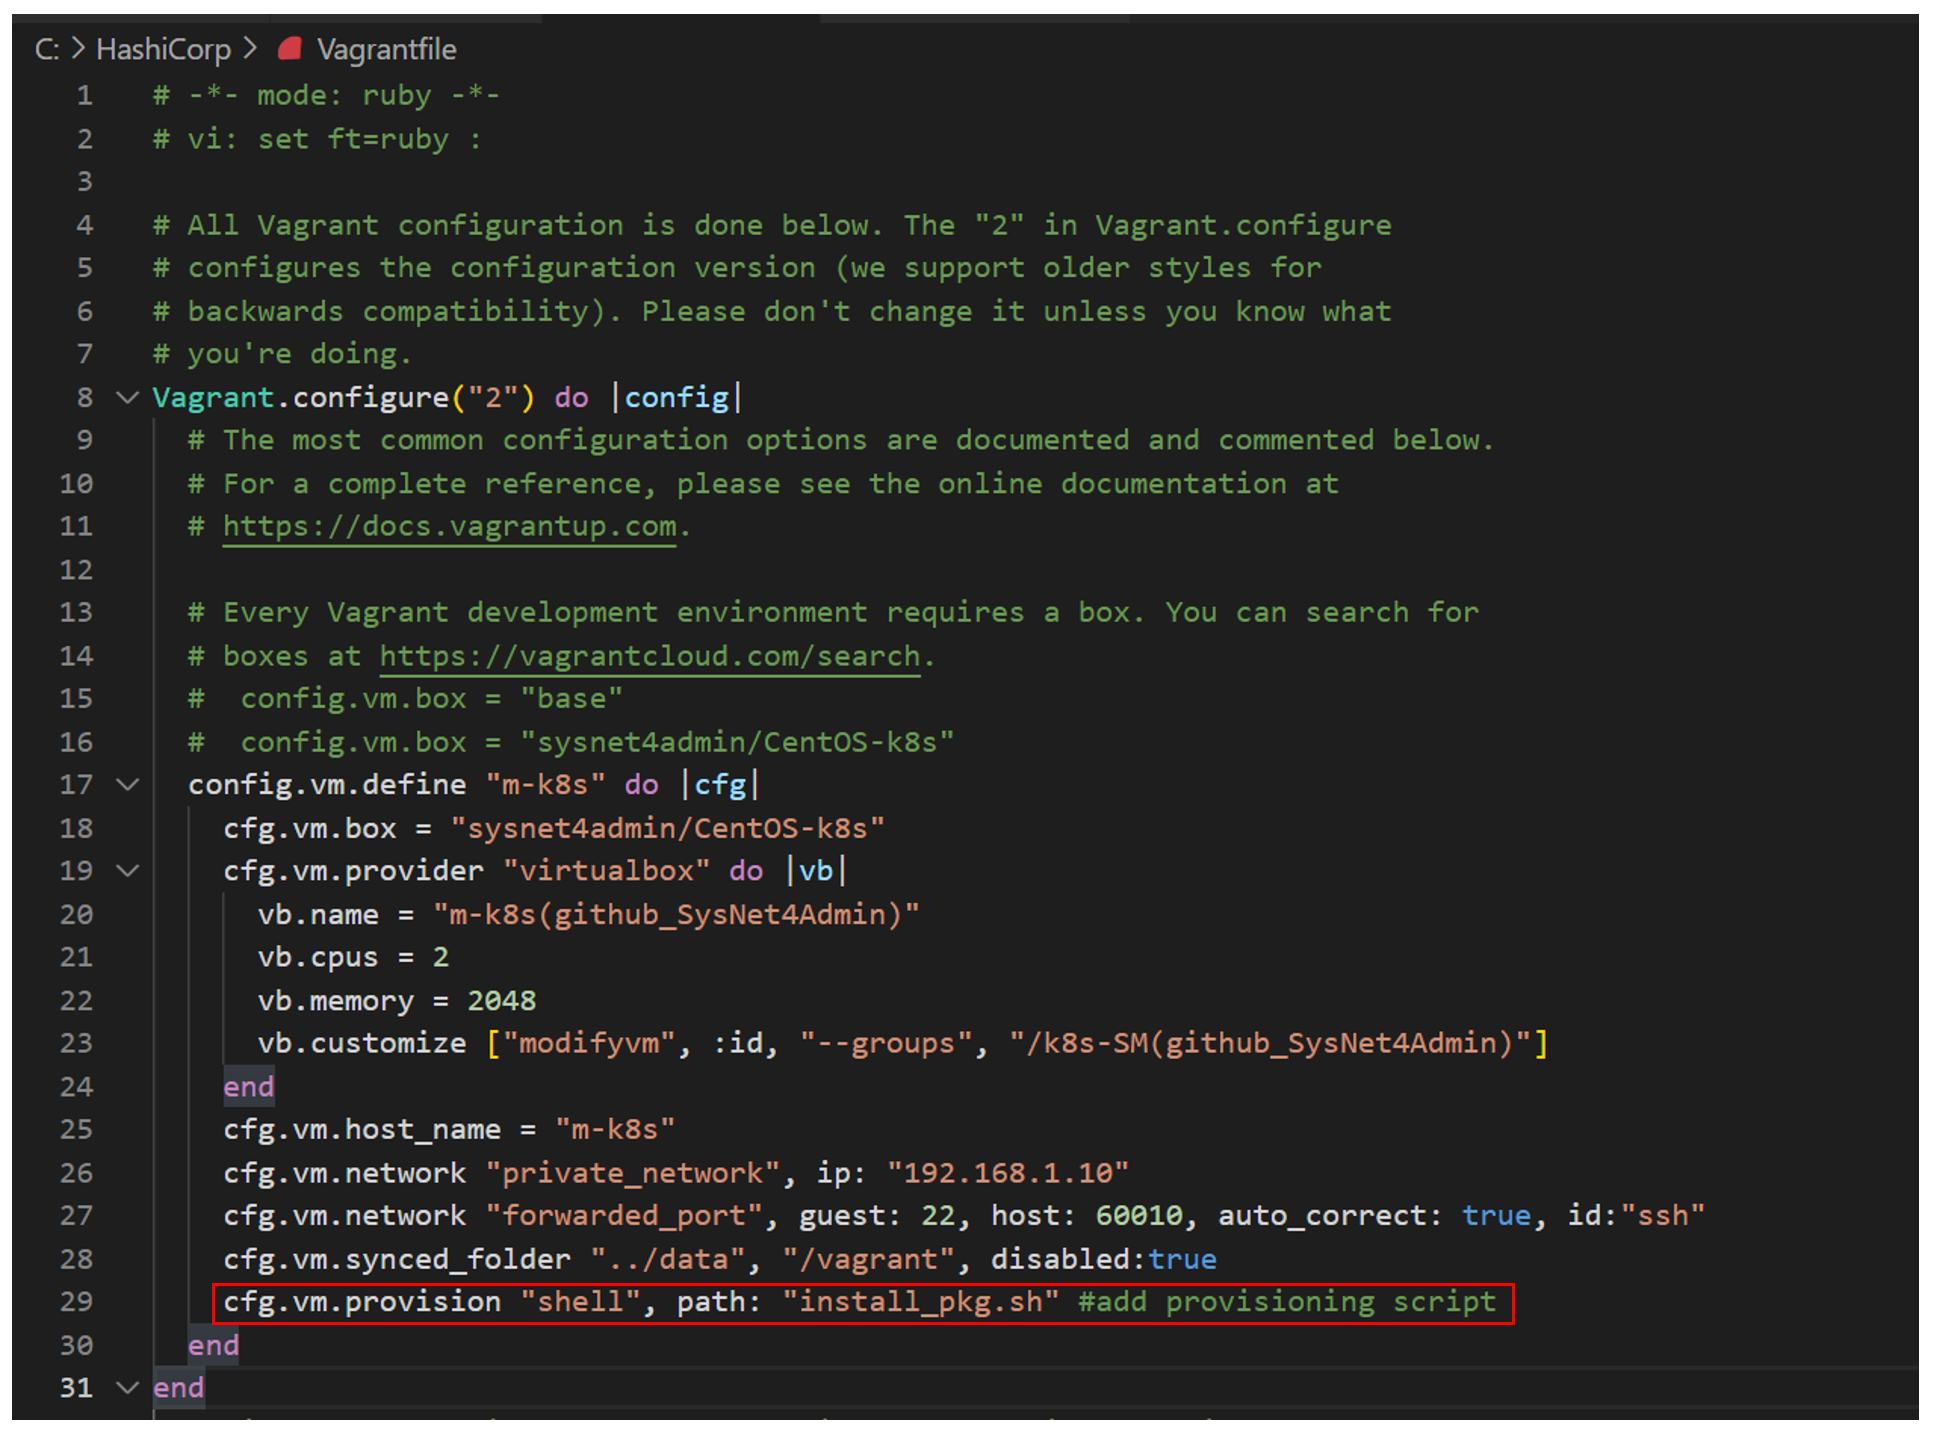Collapse the virtualbox provider block at line 19
1939x1441 pixels.
127,870
